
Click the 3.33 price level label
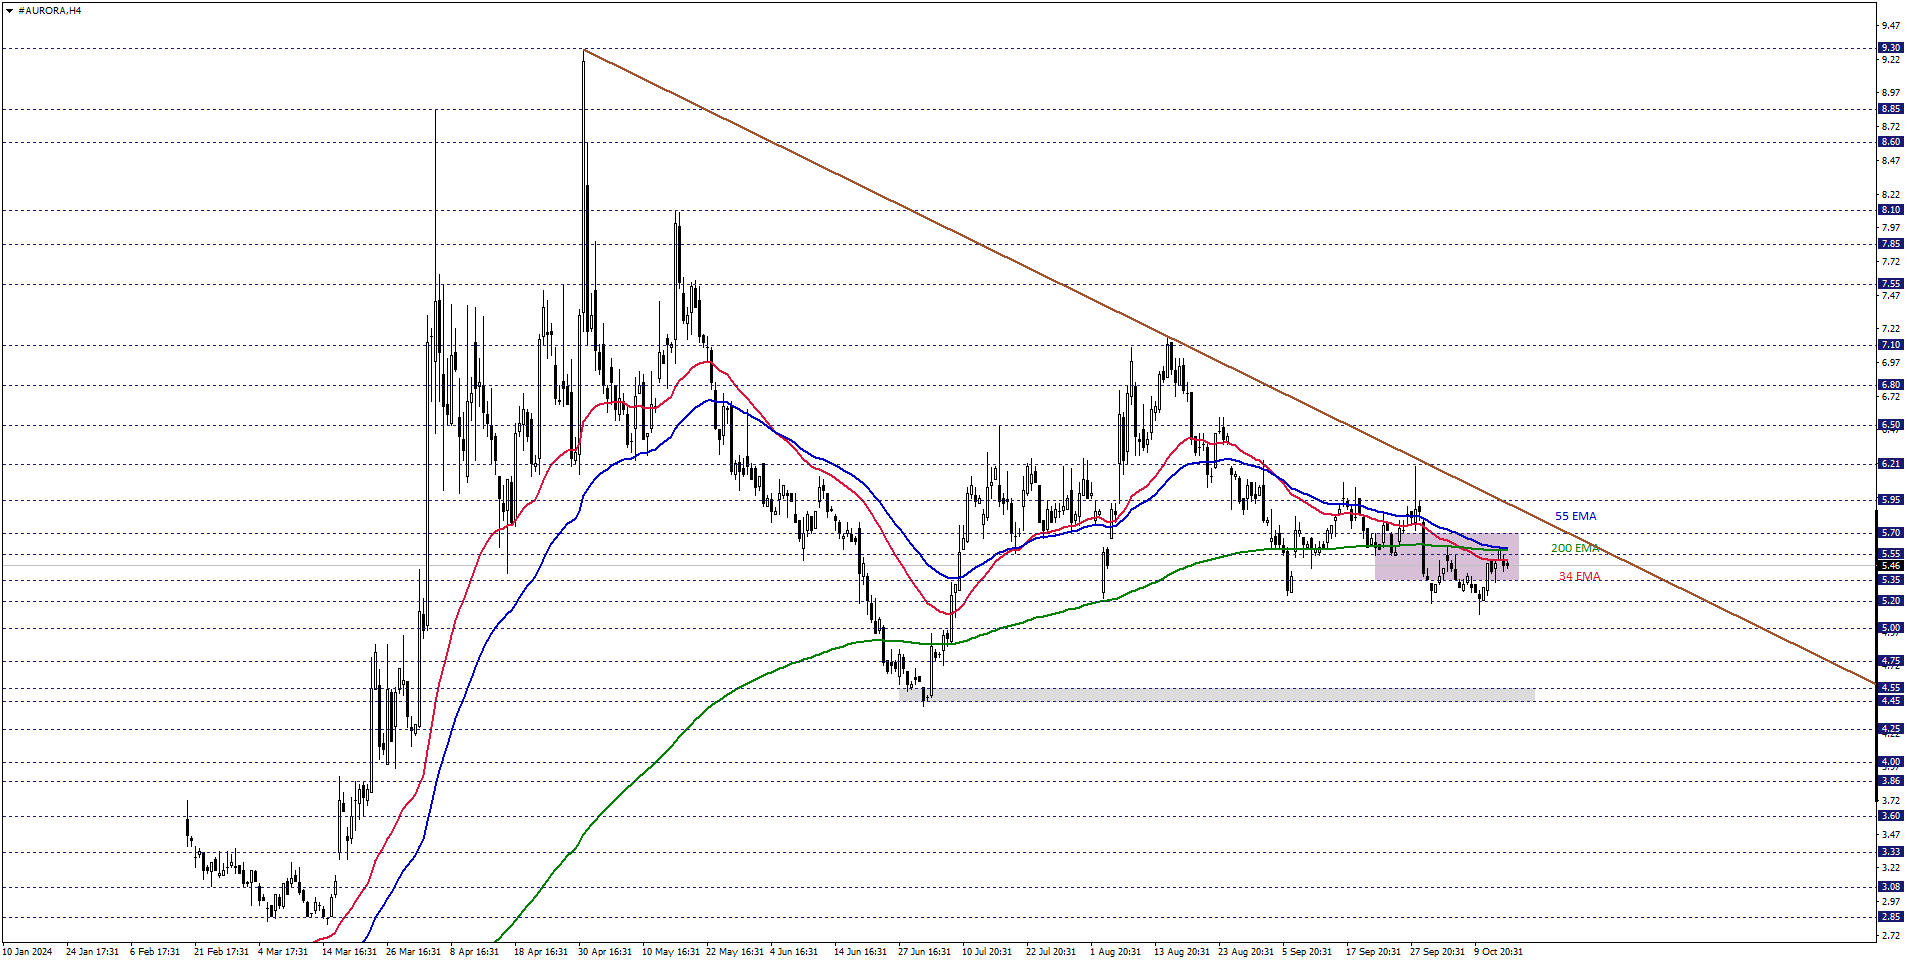1890,852
